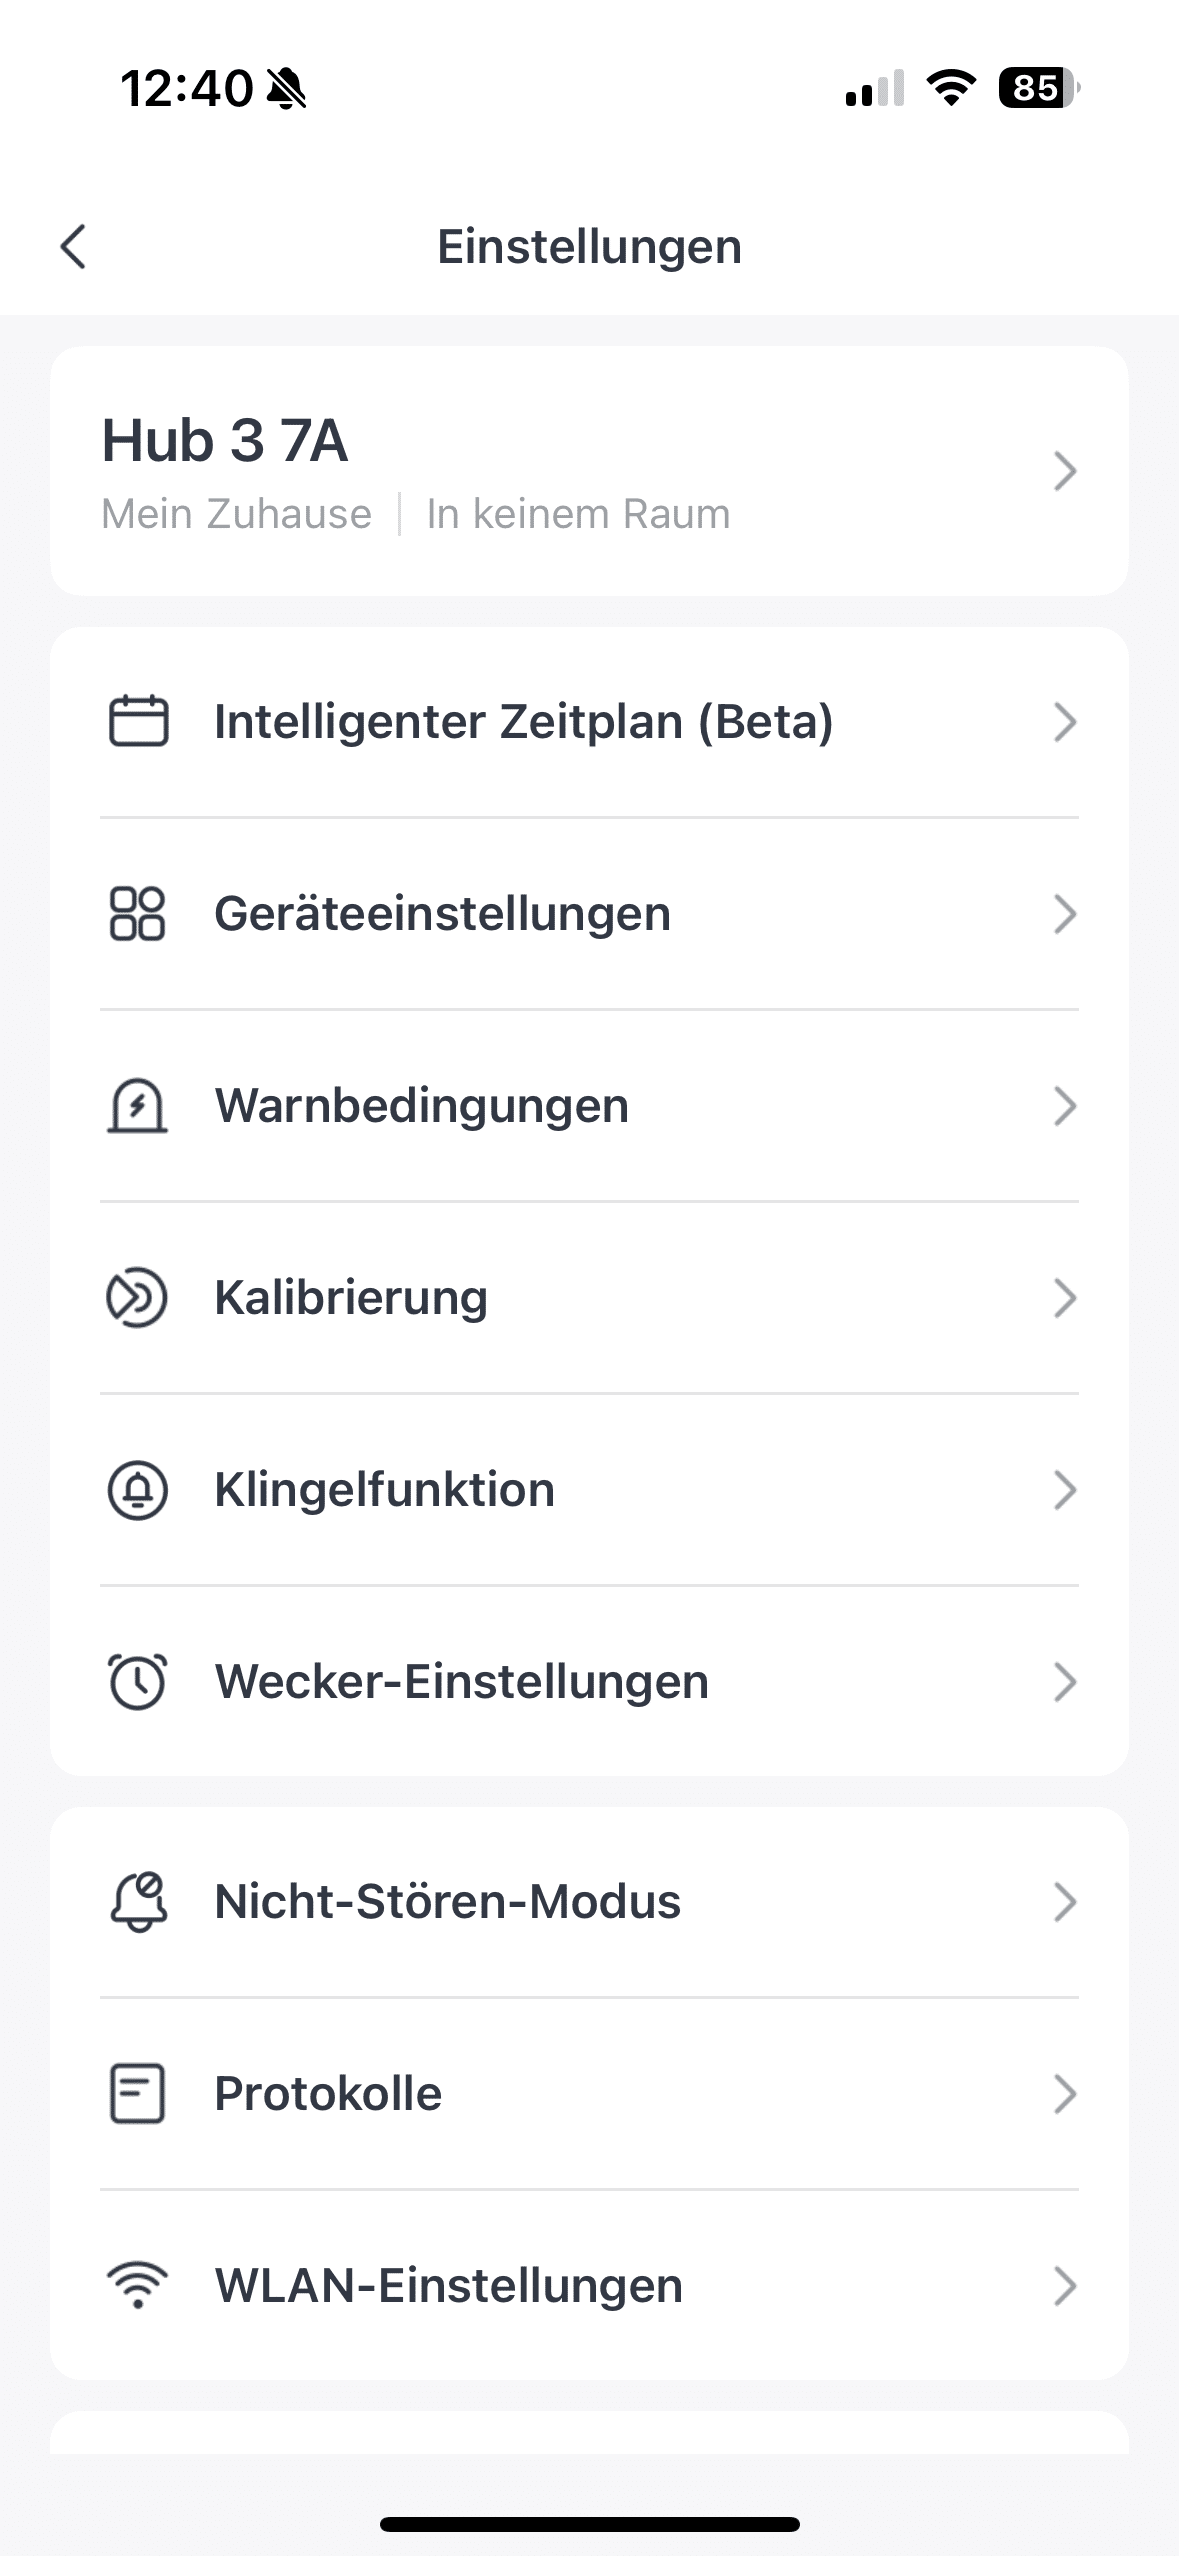Open the Geräteeinstellungen menu entry
Screen dimensions: 1179x2556
pos(442,913)
